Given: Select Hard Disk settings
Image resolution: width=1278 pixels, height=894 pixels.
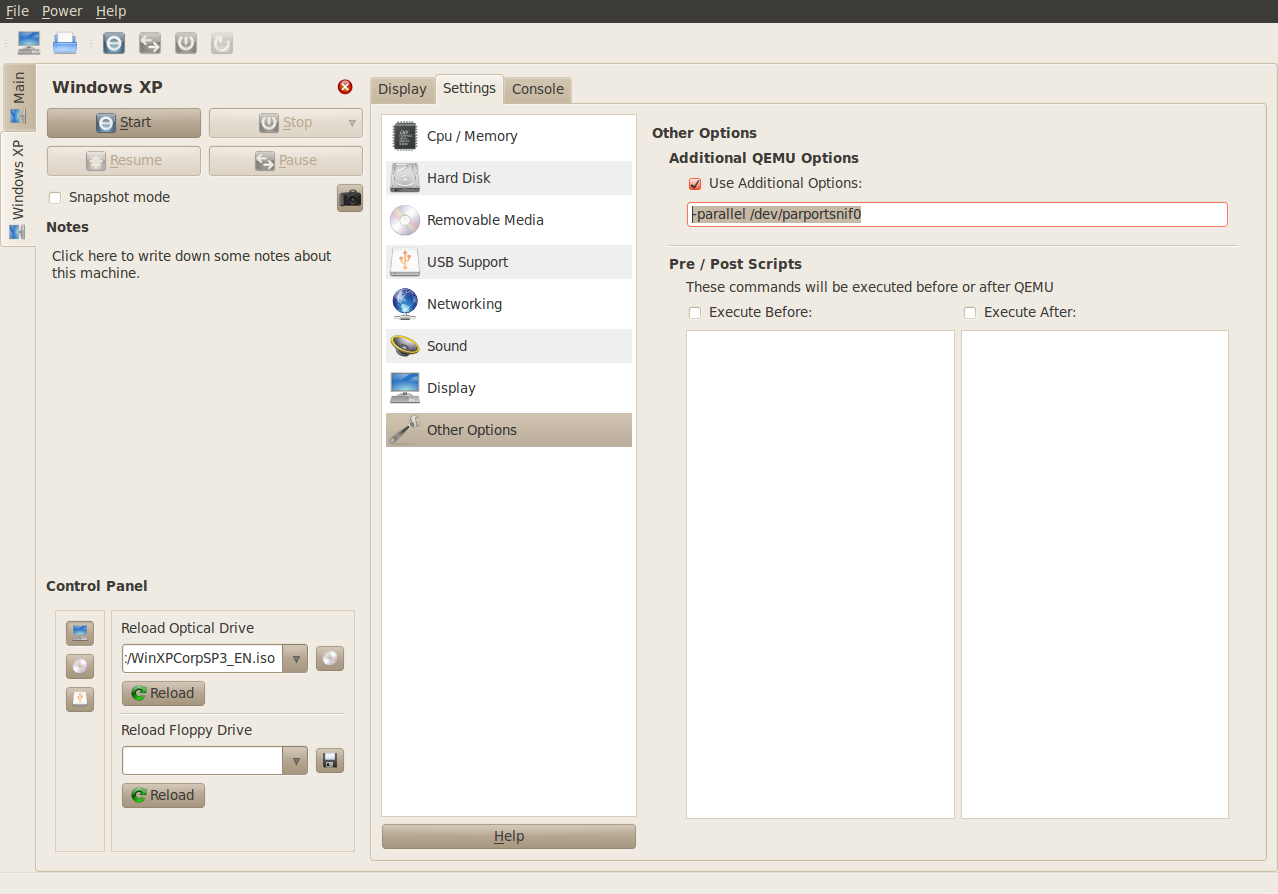Looking at the screenshot, I should [509, 178].
